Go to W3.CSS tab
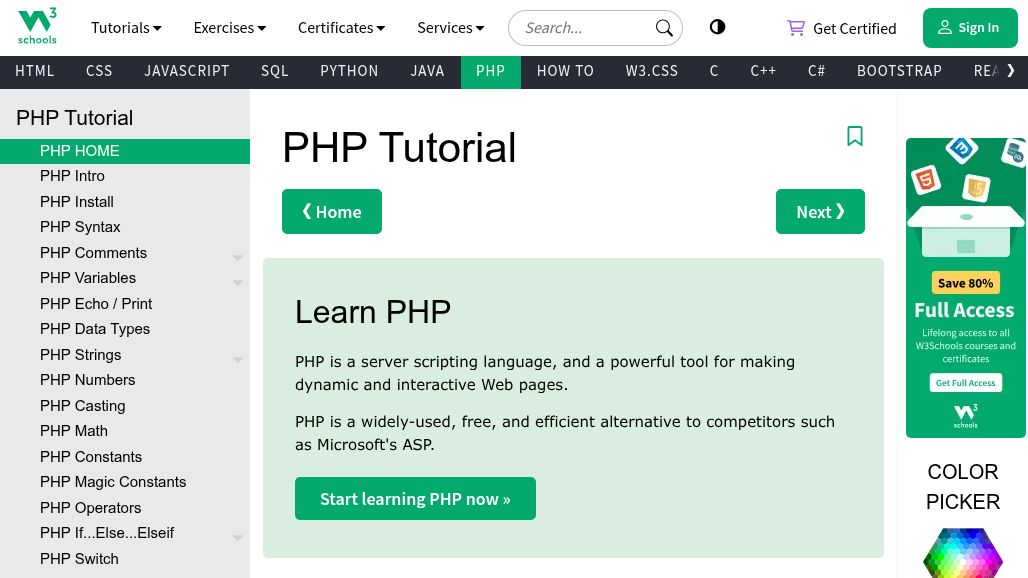1028x578 pixels. [x=652, y=71]
